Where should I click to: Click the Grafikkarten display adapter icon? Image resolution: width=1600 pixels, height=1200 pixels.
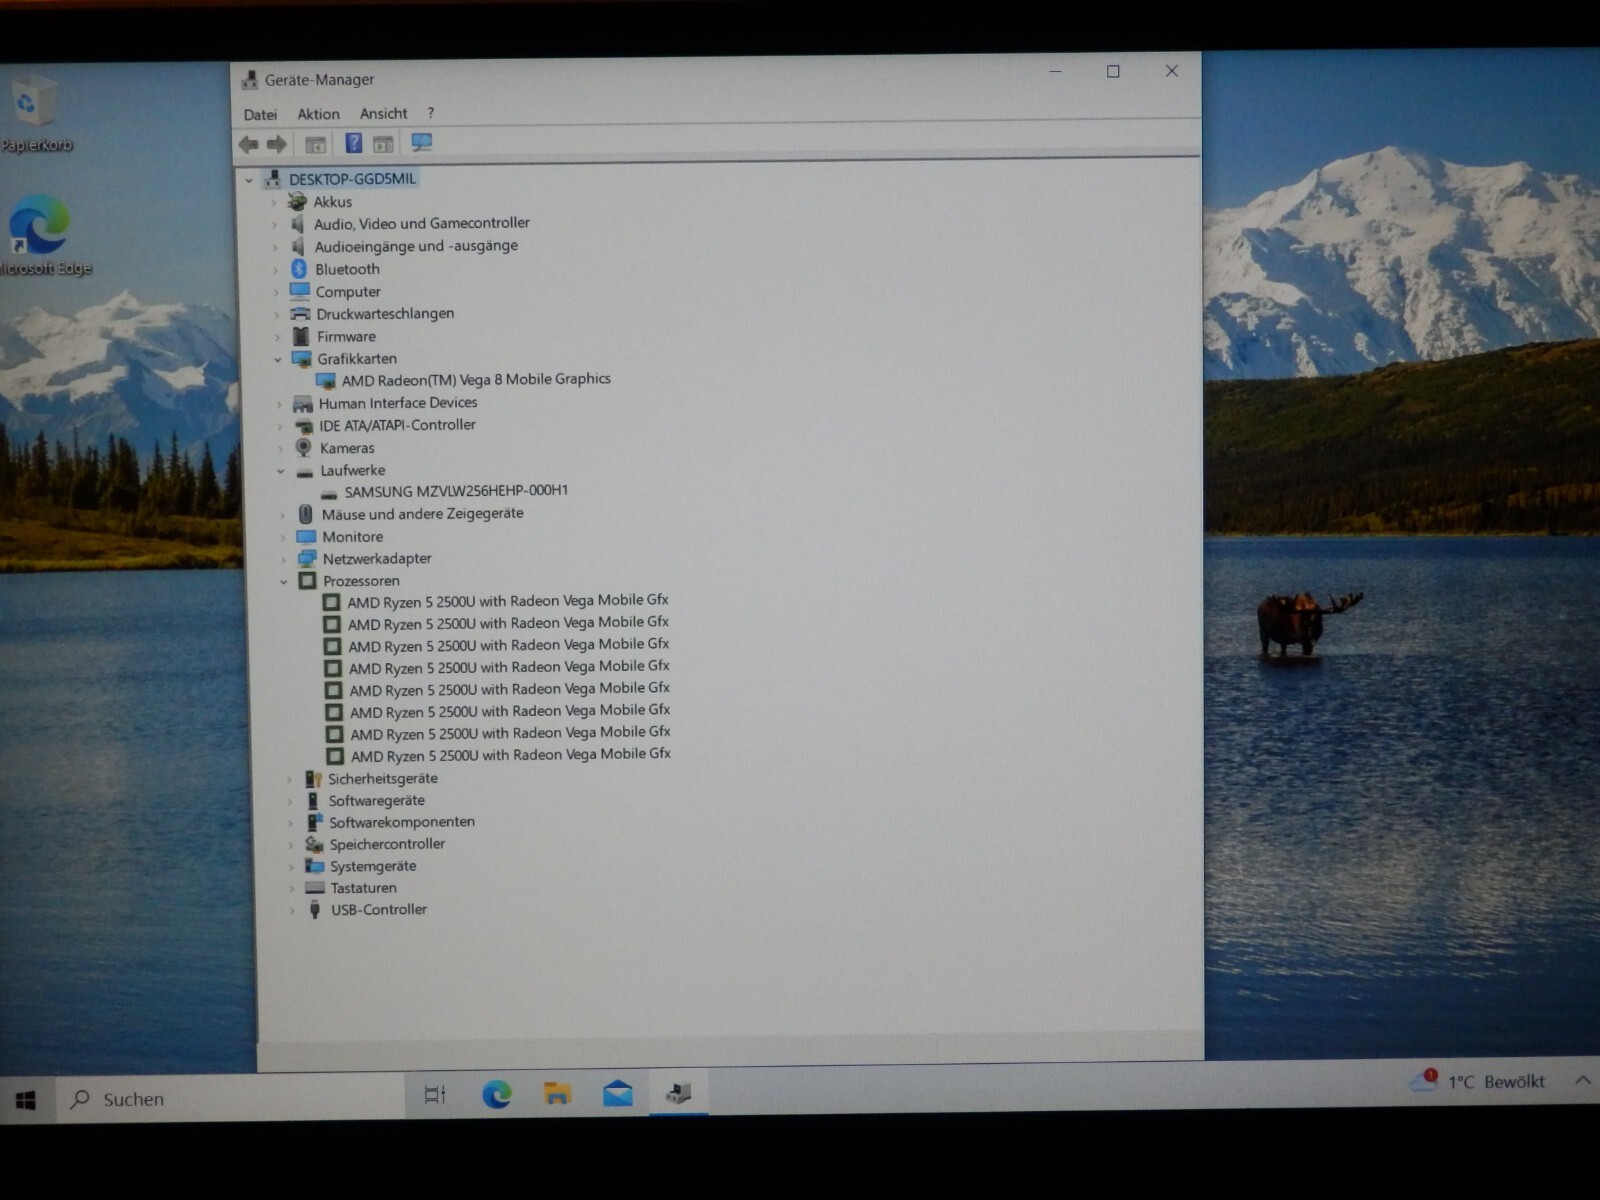coord(301,358)
